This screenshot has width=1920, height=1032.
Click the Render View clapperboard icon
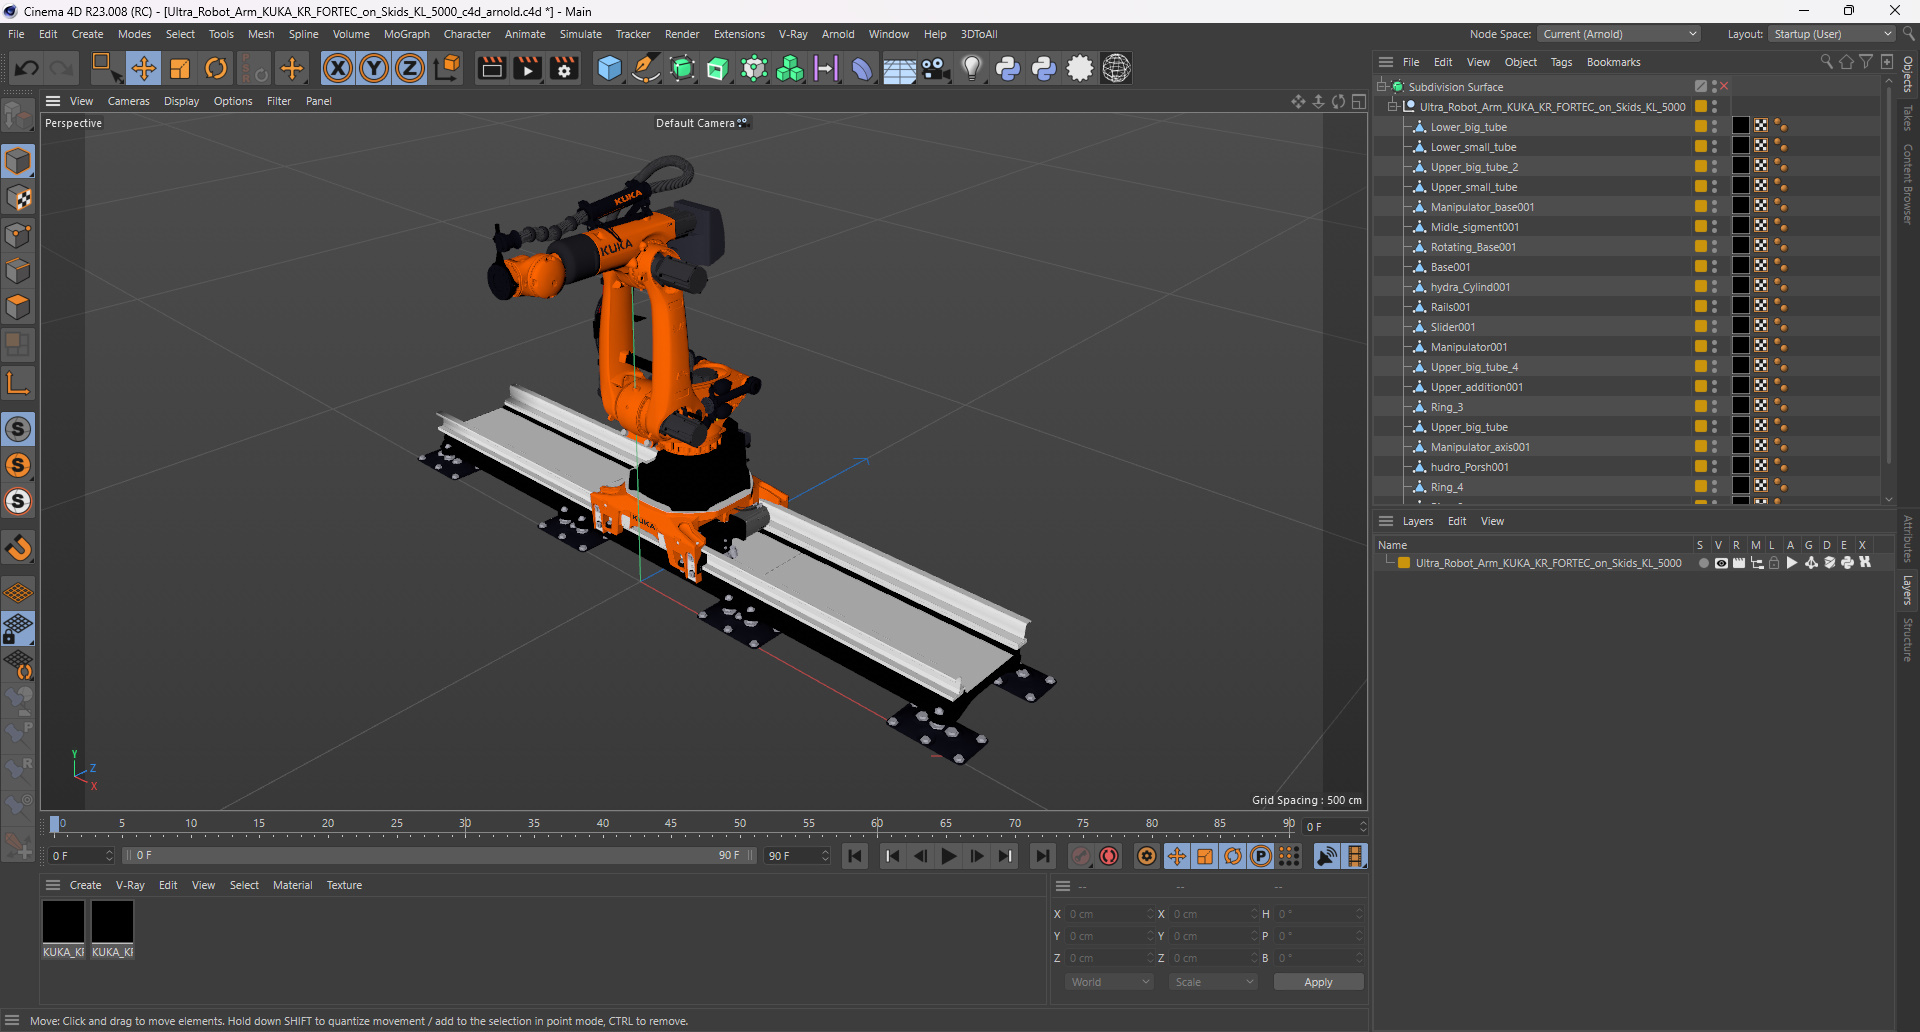[491, 68]
